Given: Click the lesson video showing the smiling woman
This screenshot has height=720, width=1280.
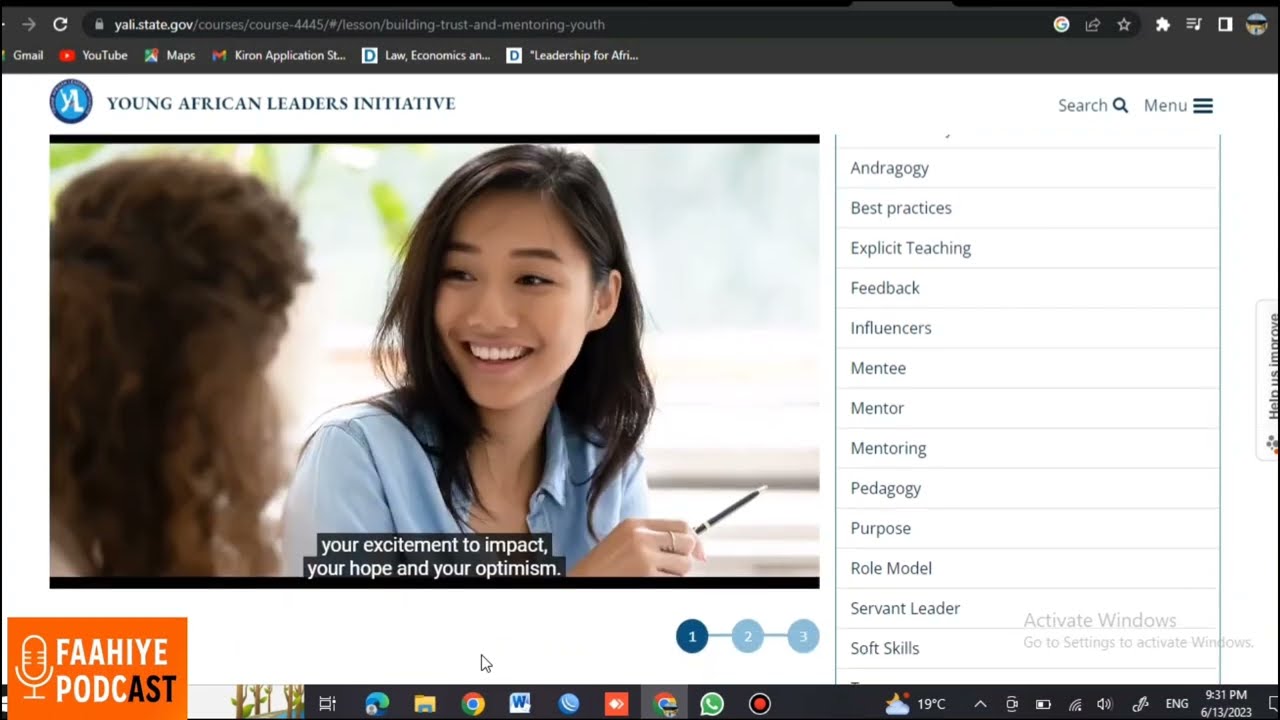Looking at the screenshot, I should (434, 361).
